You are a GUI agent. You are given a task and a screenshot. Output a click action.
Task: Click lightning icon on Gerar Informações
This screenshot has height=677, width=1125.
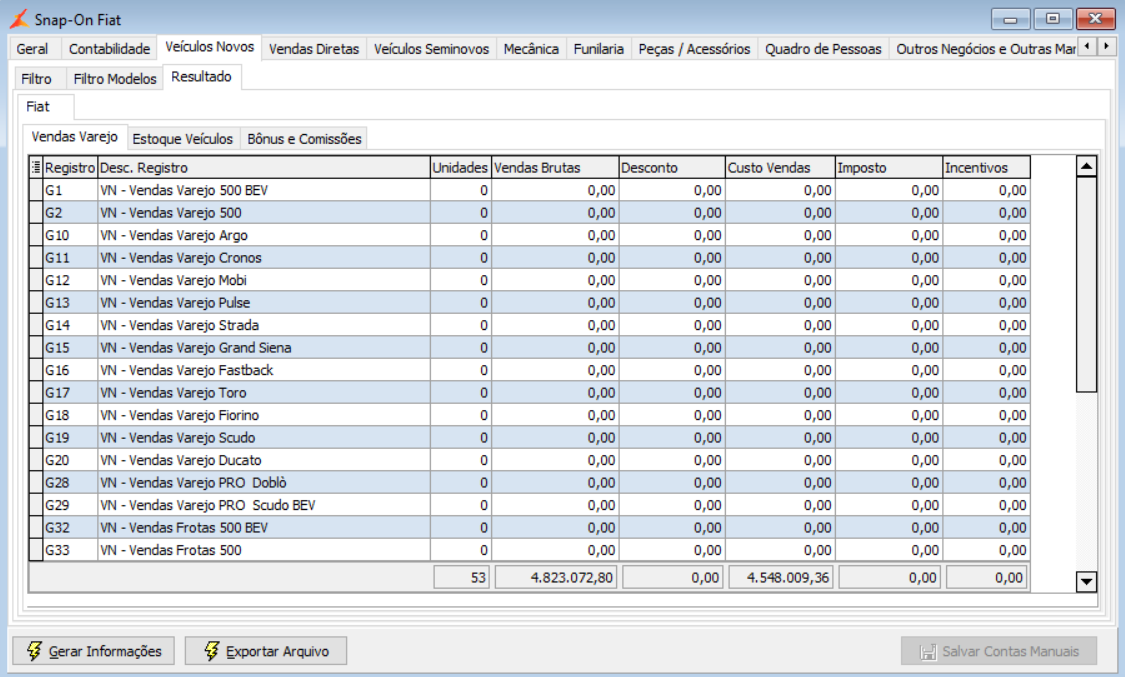34,650
